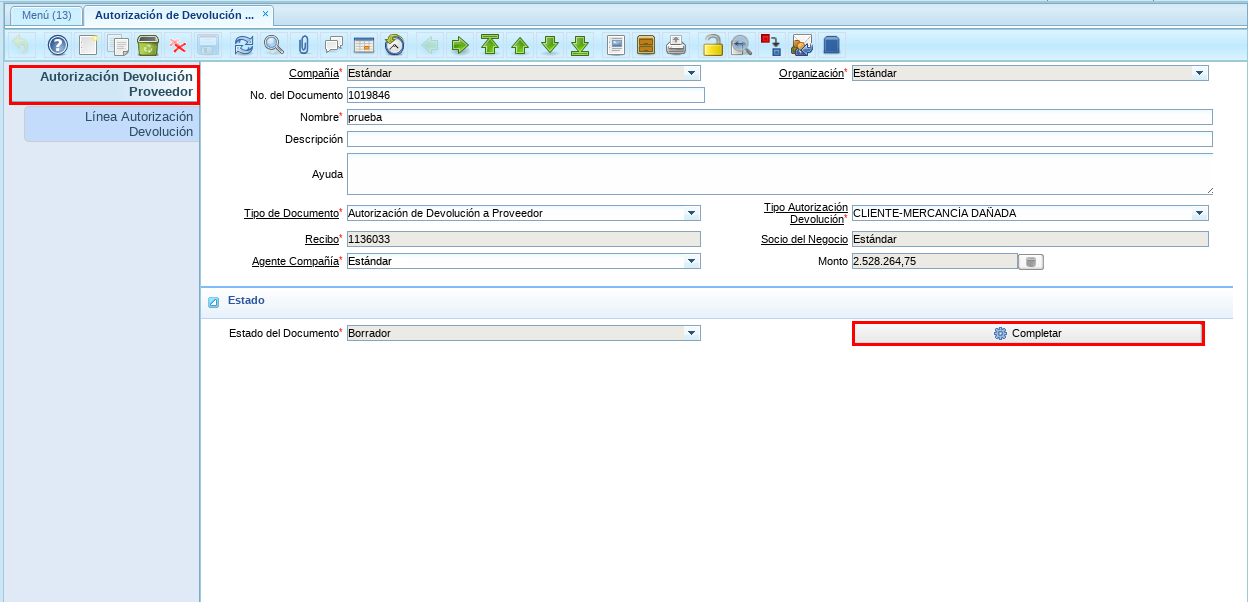Screen dimensions: 1248x602
Task: Select the Autorización de Devolución window tab
Action: click(x=174, y=15)
